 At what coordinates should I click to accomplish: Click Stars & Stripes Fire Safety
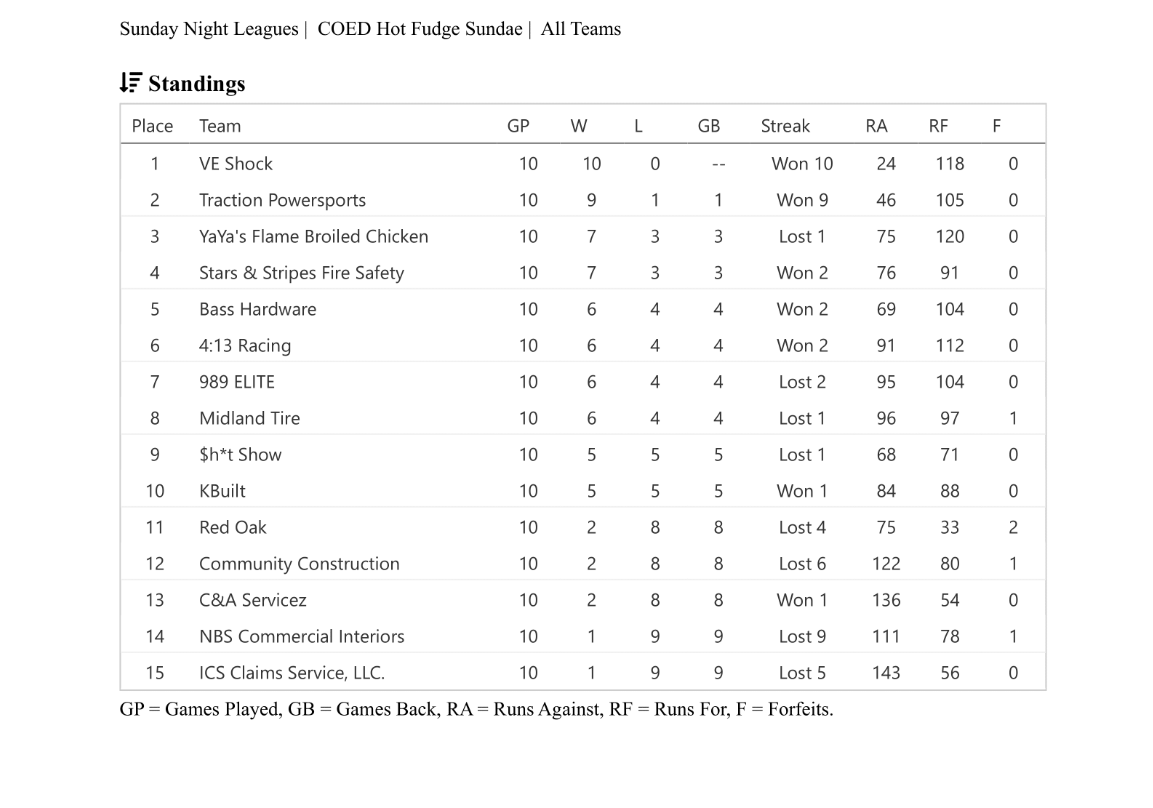click(x=301, y=273)
